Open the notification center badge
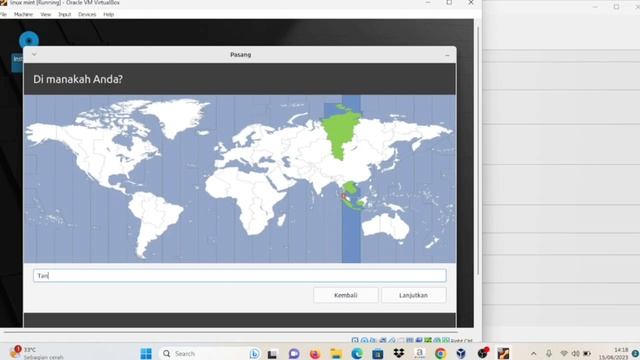640x360 pixels. coord(635,353)
